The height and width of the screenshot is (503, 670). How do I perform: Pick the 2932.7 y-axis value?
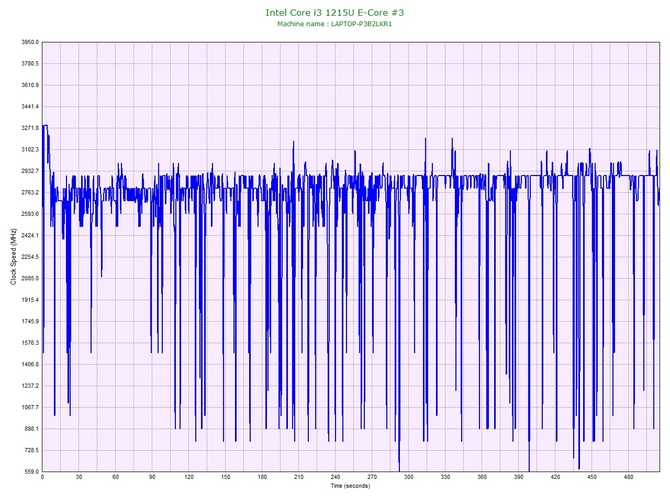coord(30,171)
